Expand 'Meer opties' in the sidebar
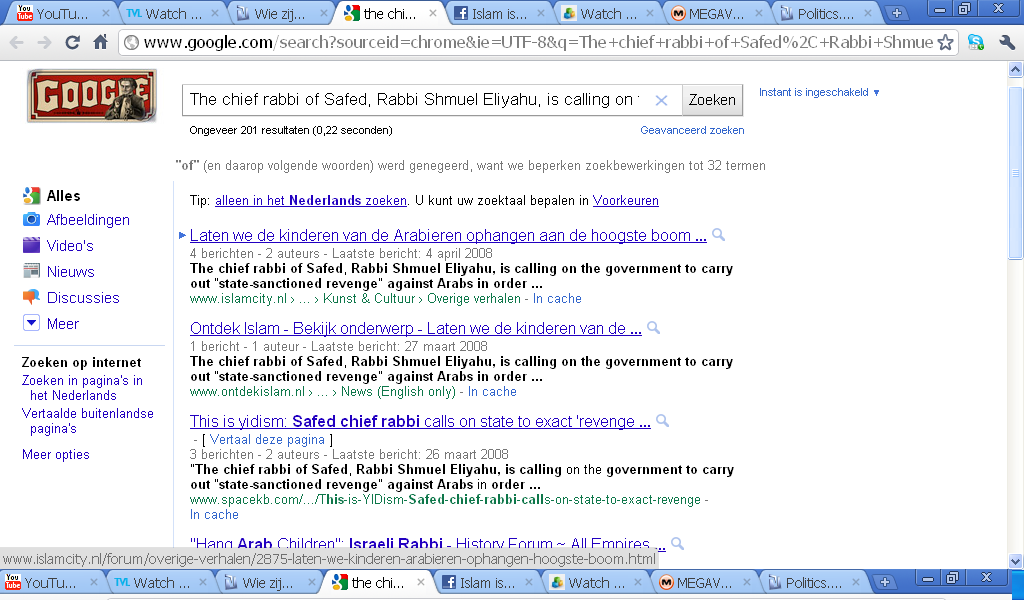Screen dimensions: 1024x600 56,454
